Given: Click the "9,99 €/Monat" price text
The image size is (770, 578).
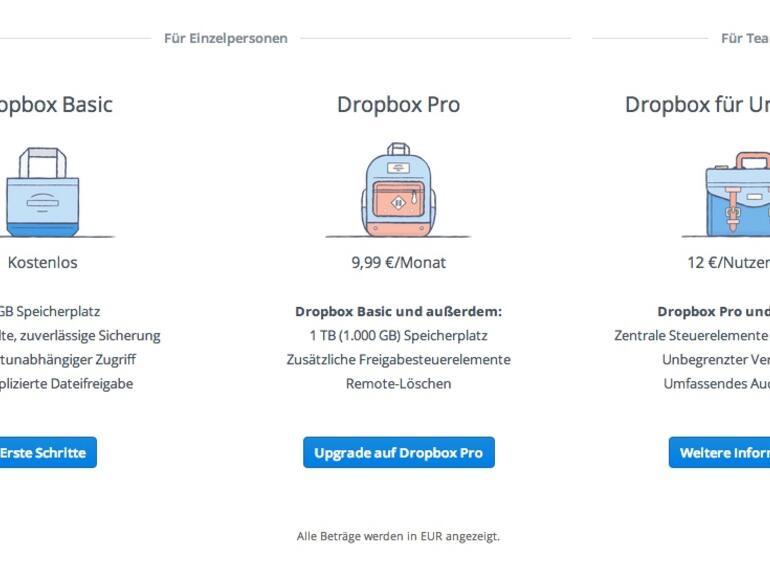Looking at the screenshot, I should click(x=398, y=263).
